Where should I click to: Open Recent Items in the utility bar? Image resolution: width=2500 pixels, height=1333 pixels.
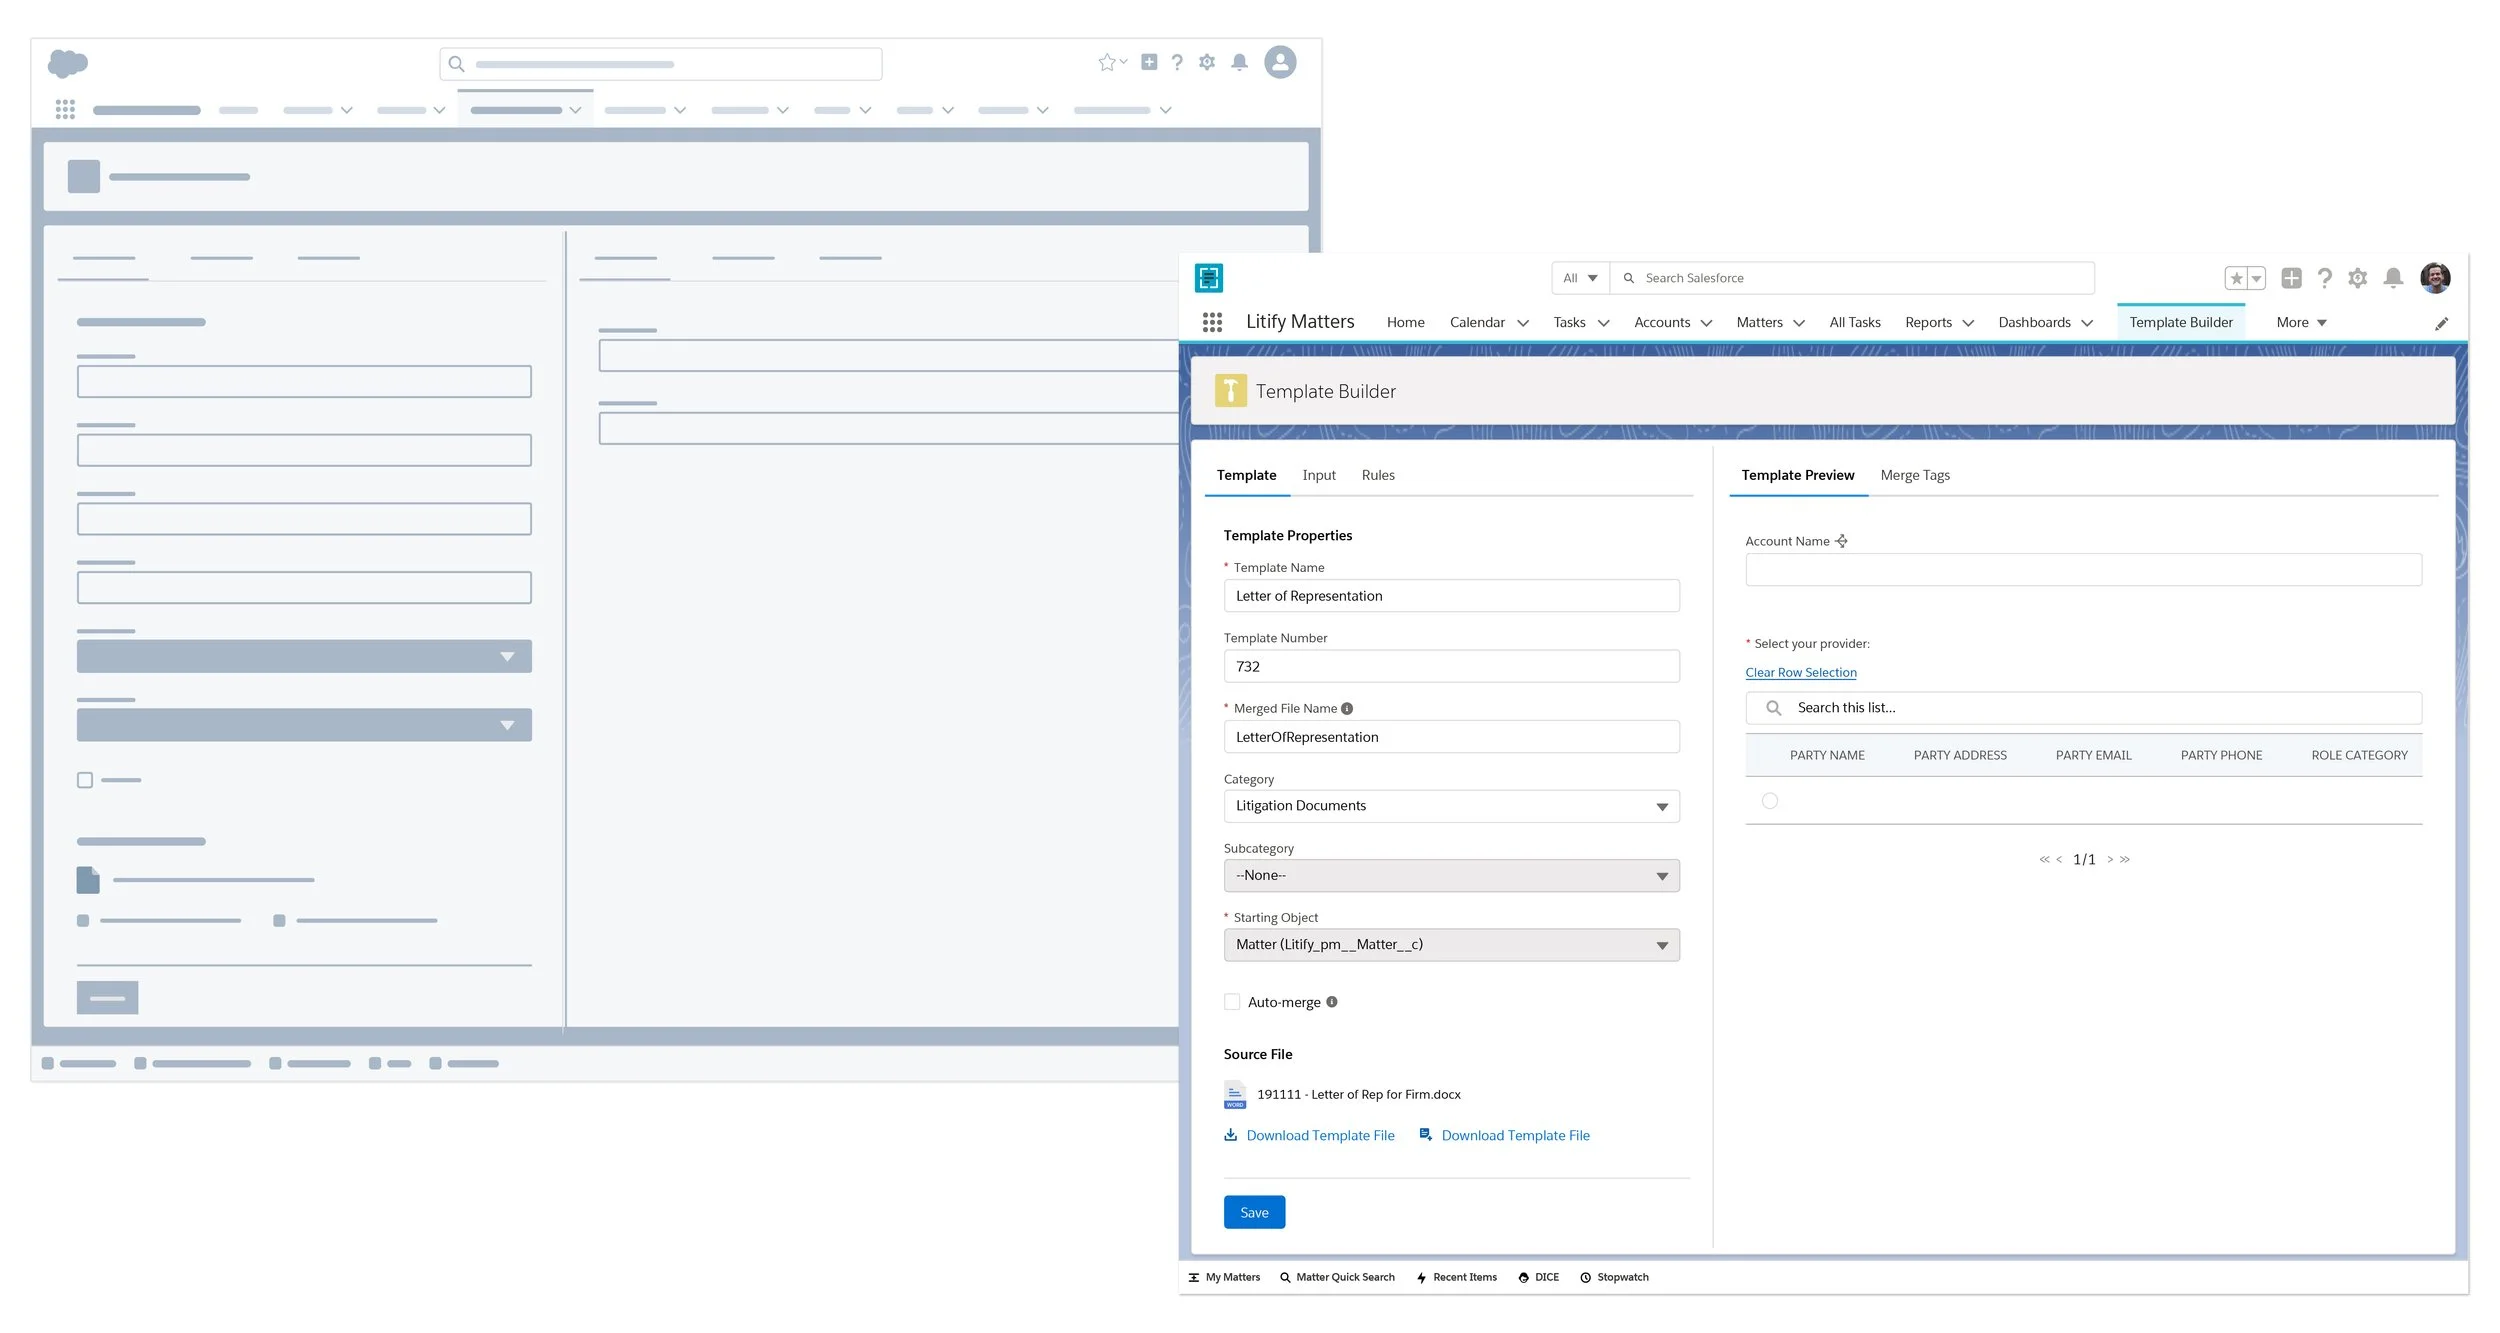[1456, 1277]
